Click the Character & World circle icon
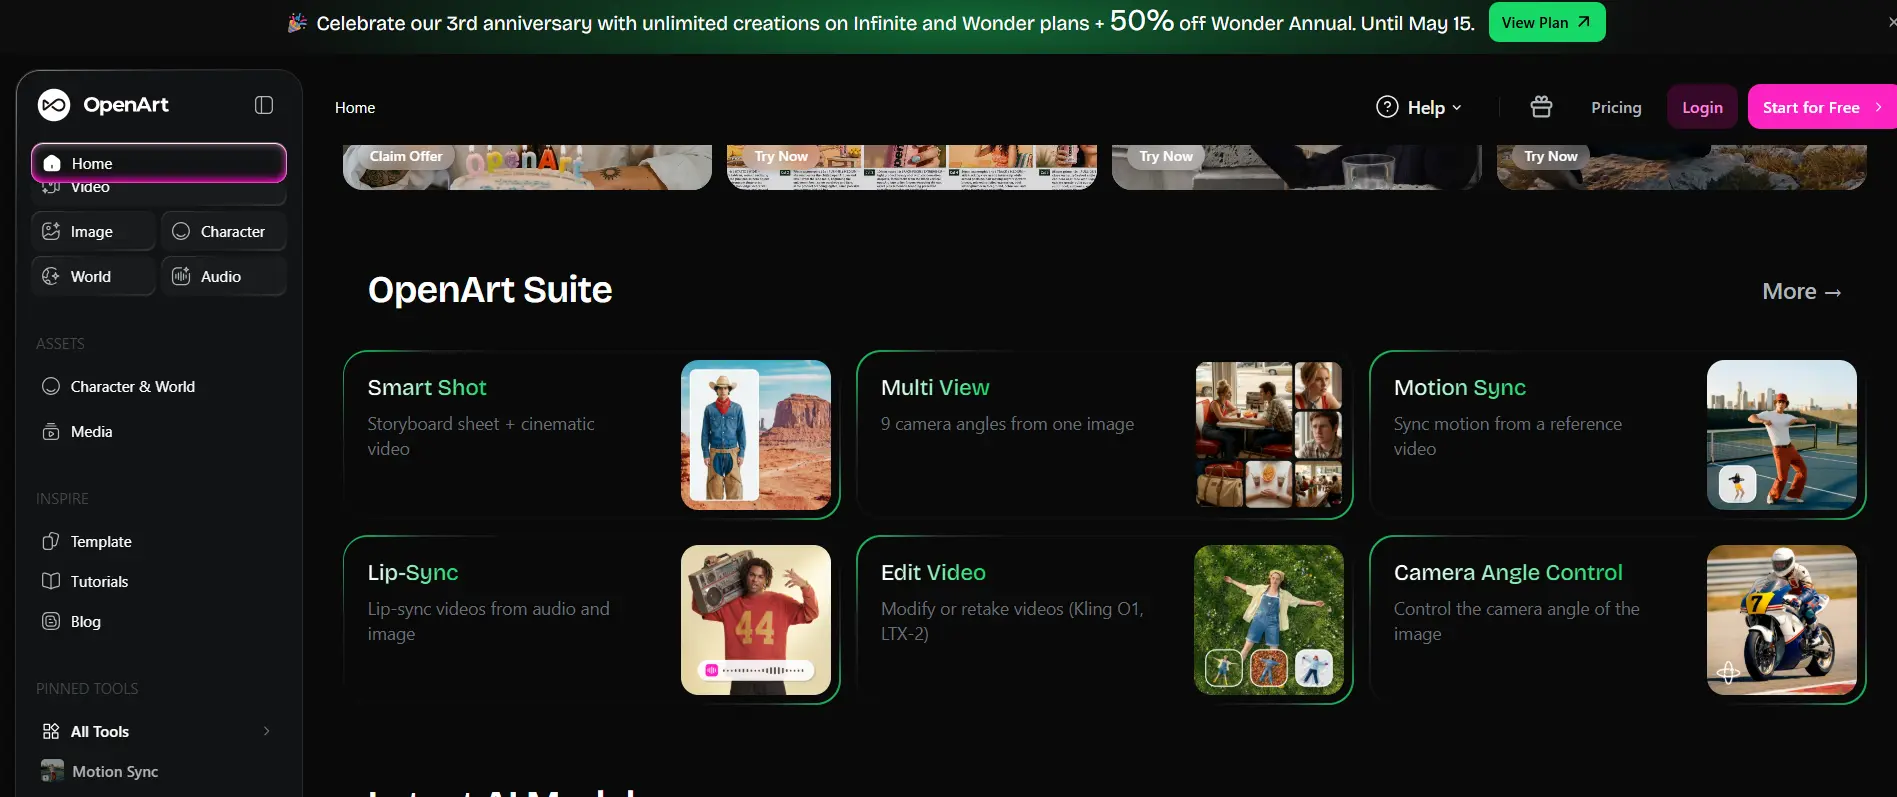1897x797 pixels. coord(51,386)
